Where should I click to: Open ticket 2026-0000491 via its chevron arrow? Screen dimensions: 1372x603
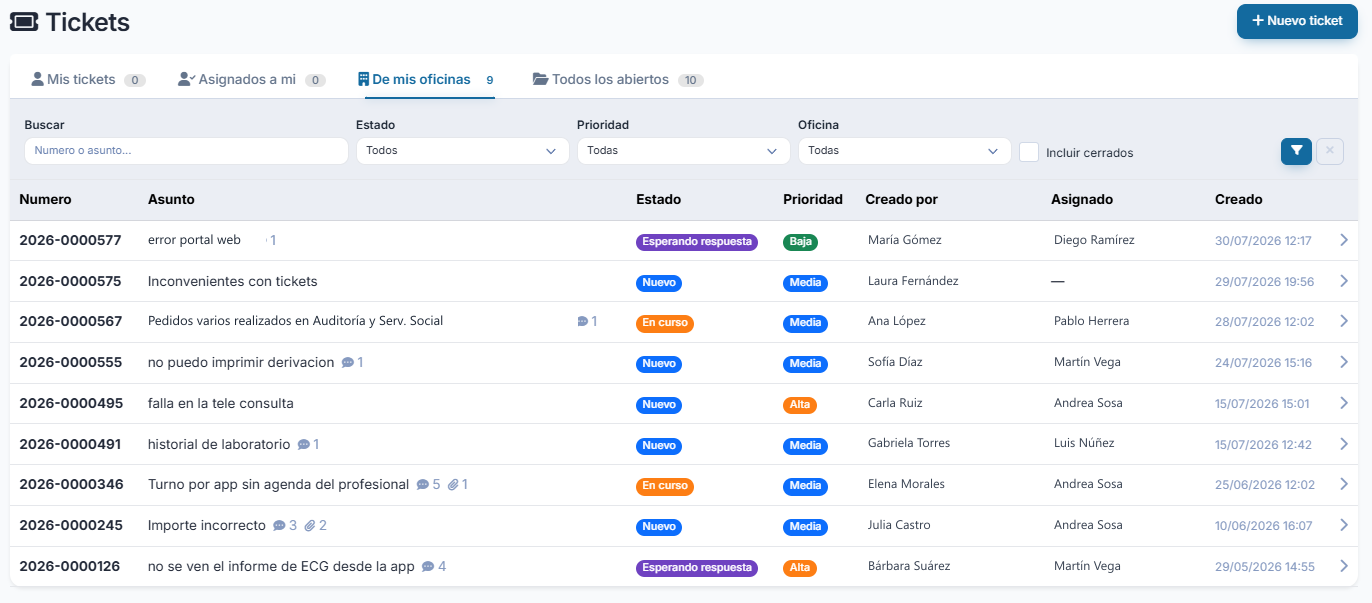1344,444
